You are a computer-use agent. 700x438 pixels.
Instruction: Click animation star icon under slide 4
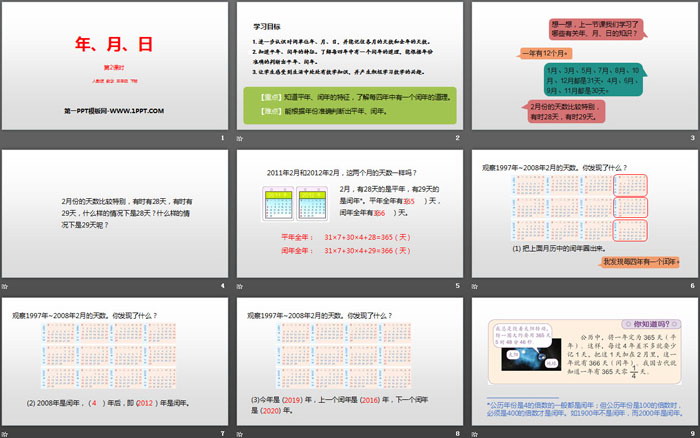point(5,286)
